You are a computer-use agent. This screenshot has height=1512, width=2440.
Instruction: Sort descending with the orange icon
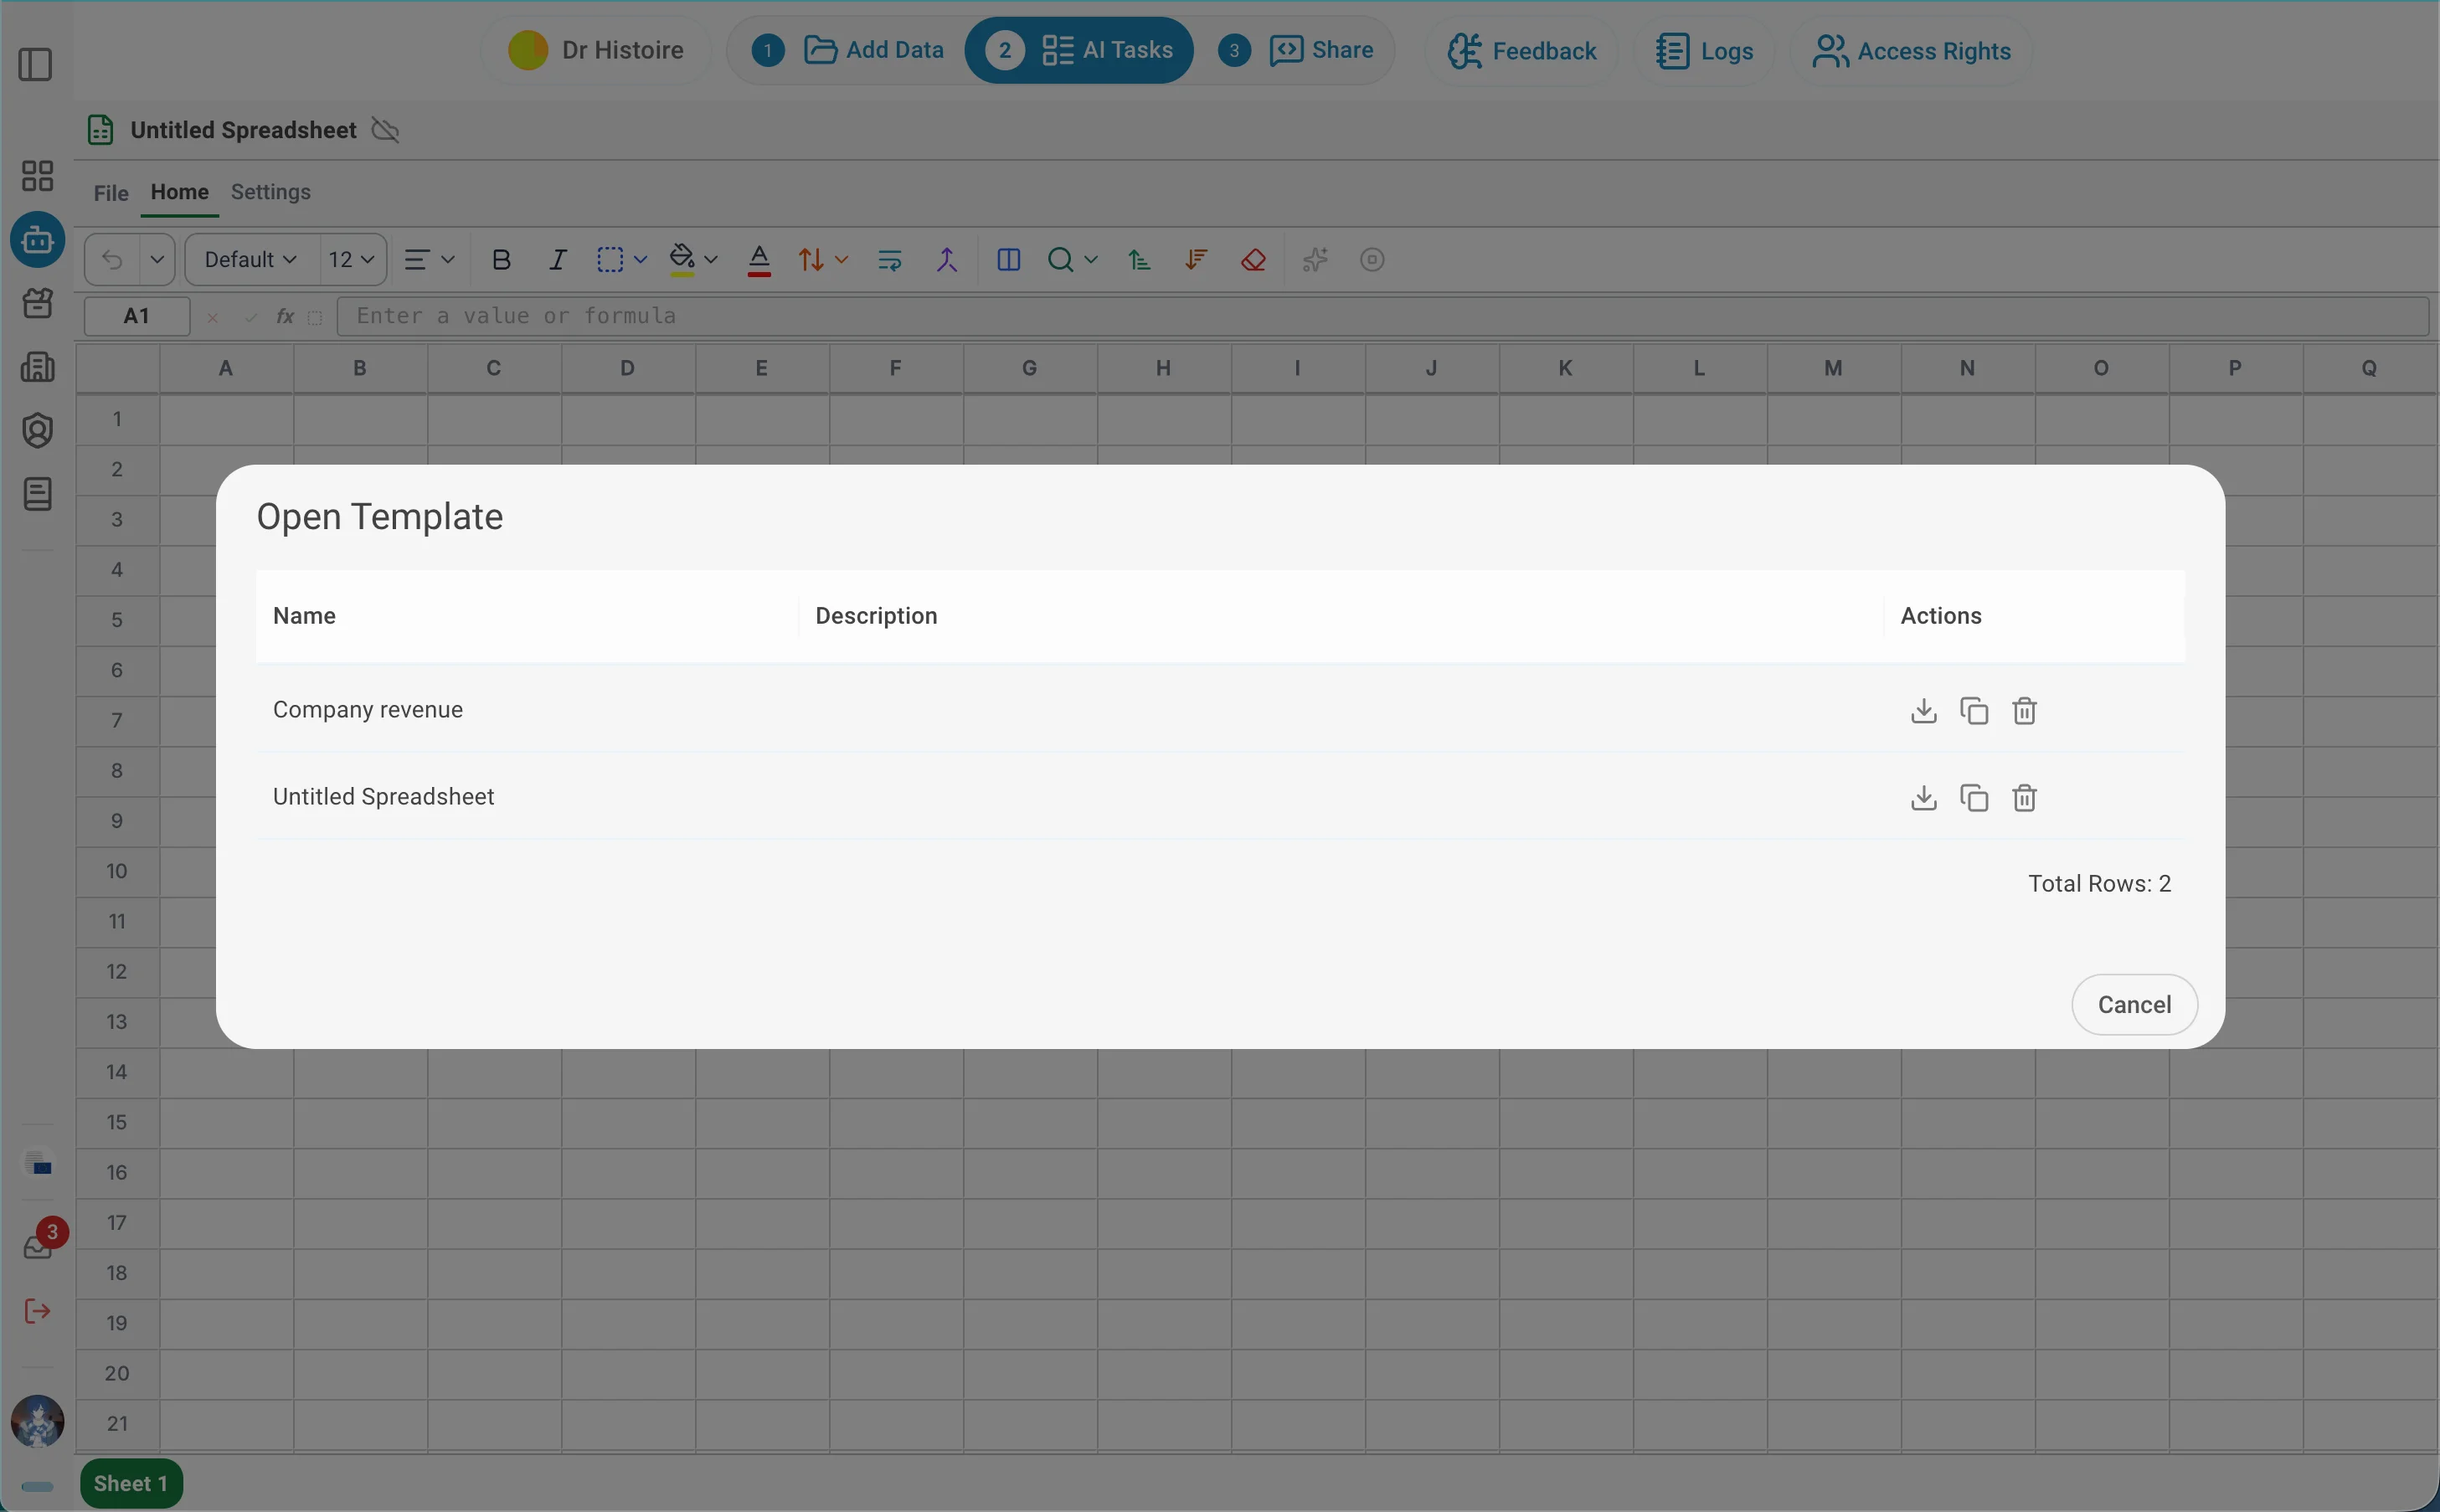point(1195,260)
